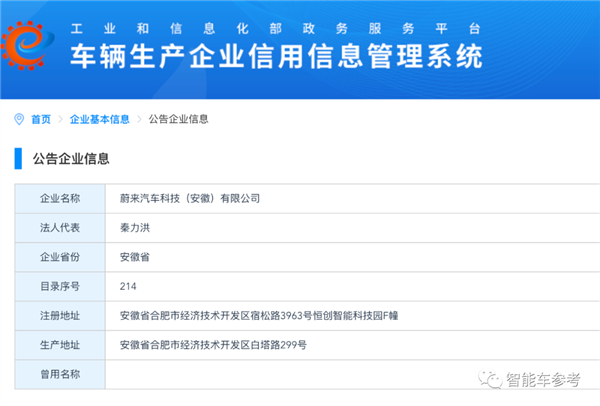This screenshot has height=406, width=600.
Task: Select production address with 白塔路299号
Action: pos(213,345)
